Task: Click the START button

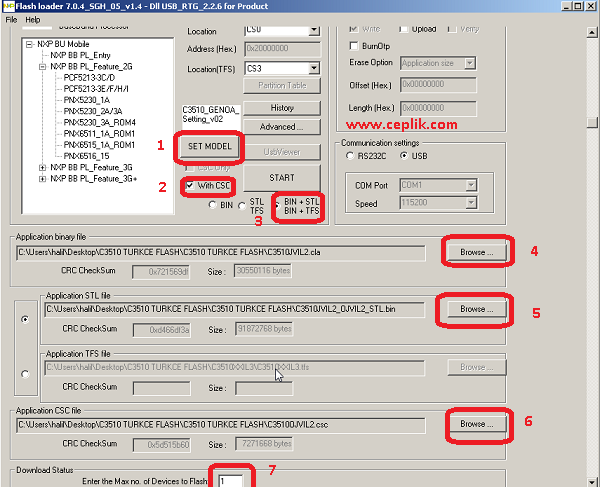Action: [282, 178]
